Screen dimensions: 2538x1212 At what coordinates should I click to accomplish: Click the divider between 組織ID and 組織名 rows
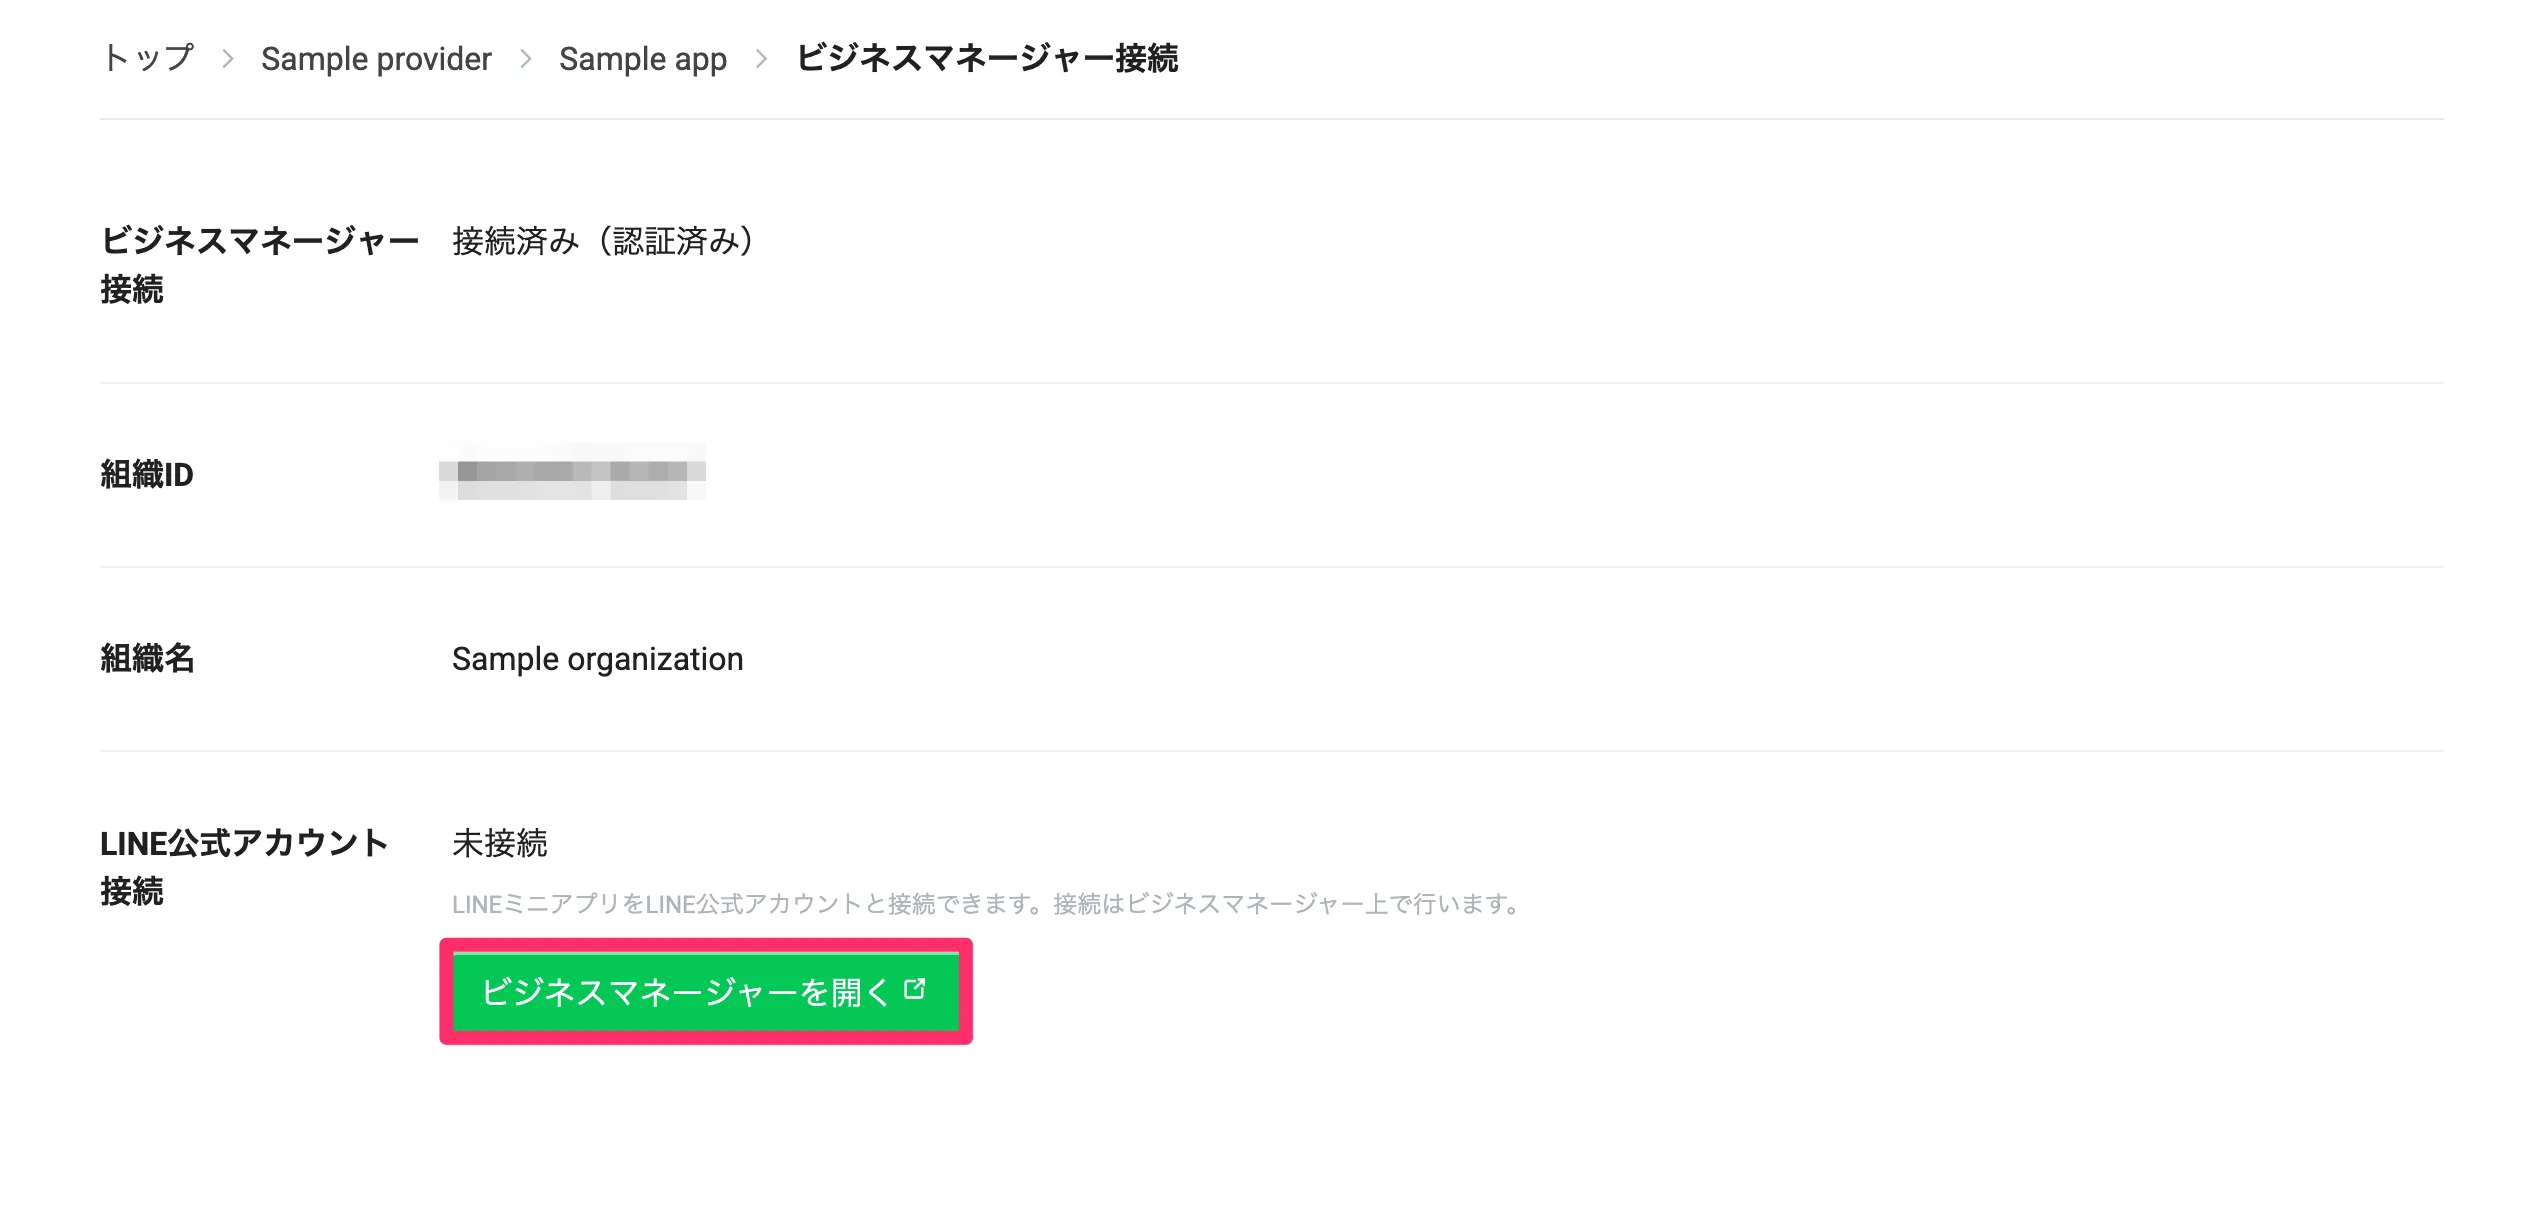pos(1271,567)
